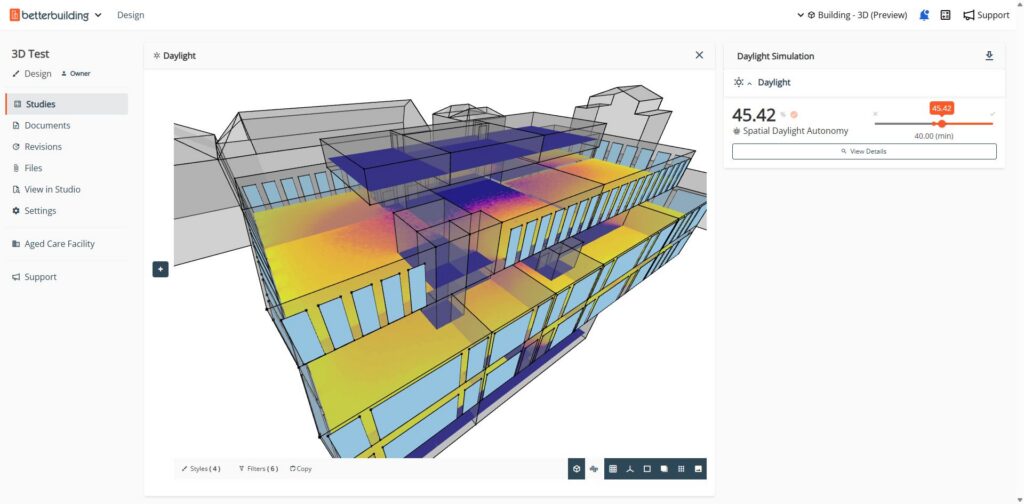
Task: Click the 3D building model viewport
Action: (x=440, y=271)
